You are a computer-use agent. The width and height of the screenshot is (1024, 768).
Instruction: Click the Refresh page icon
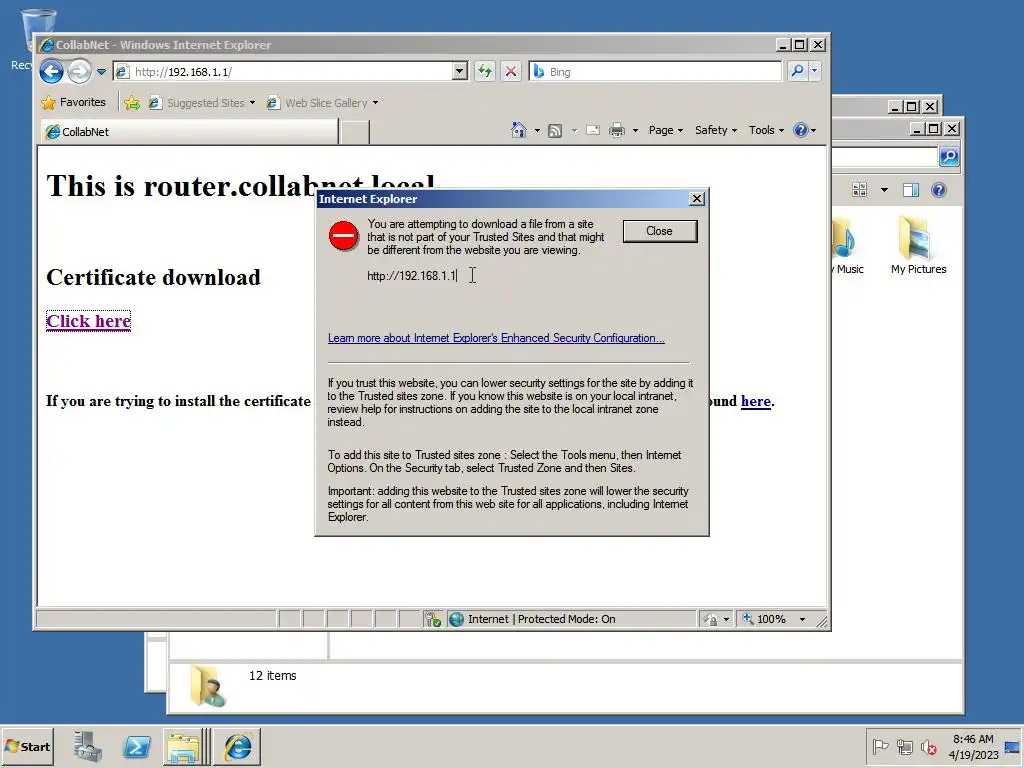pyautogui.click(x=485, y=71)
